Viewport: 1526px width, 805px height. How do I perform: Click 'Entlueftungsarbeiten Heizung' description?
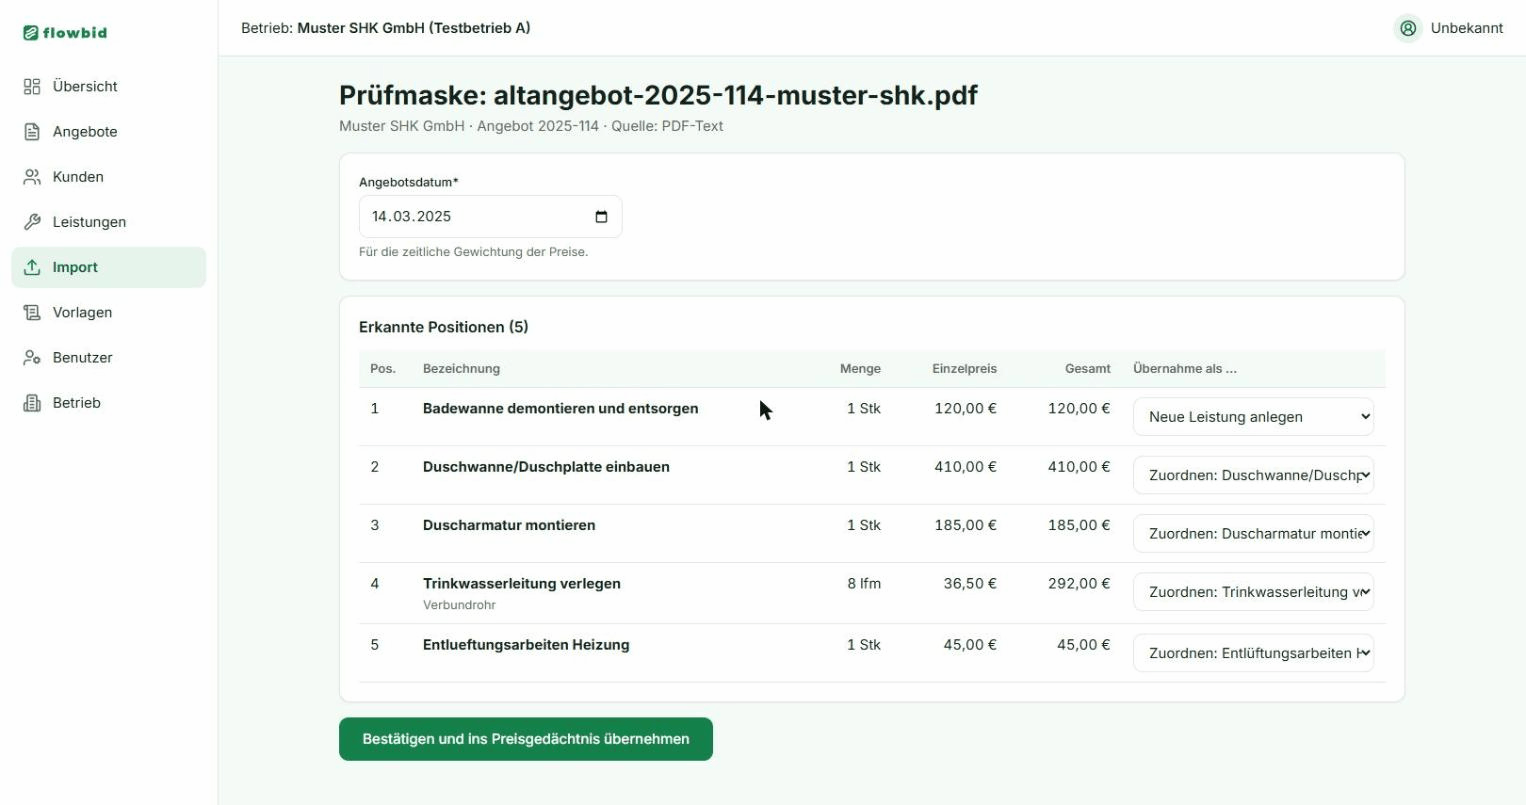pos(526,645)
